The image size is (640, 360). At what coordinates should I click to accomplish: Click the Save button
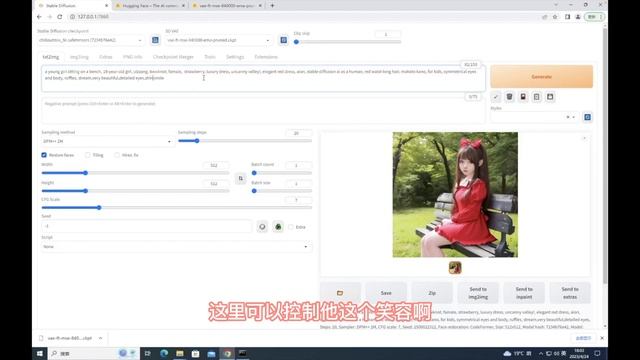(386, 293)
